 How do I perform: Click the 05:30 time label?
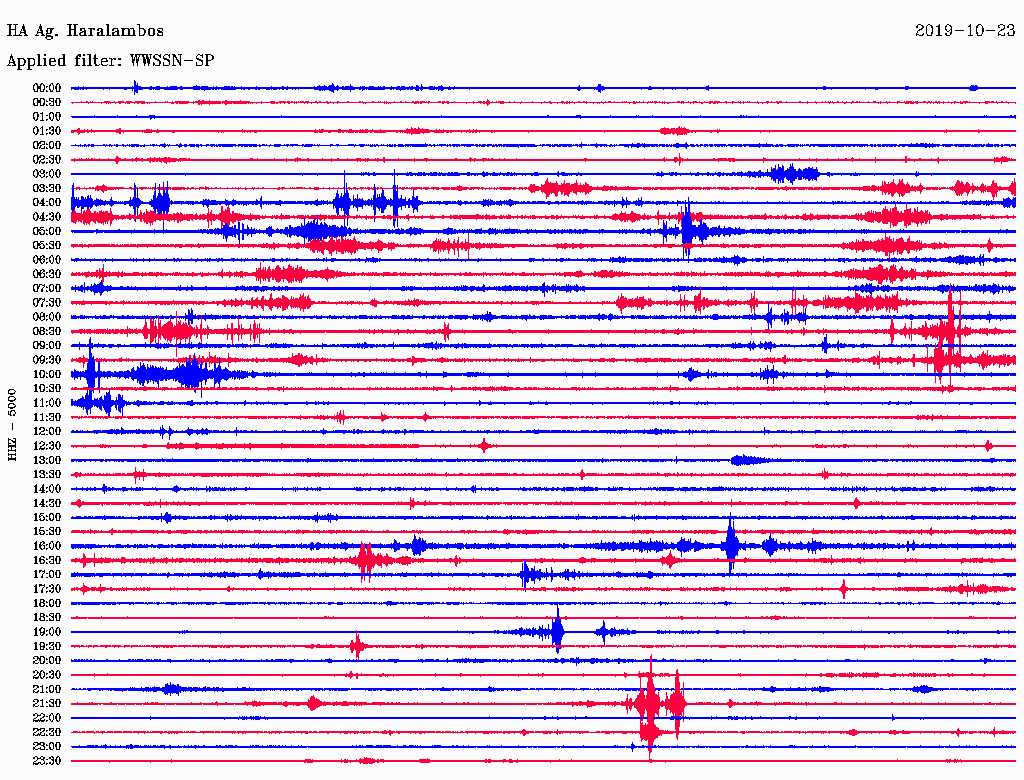tap(47, 246)
